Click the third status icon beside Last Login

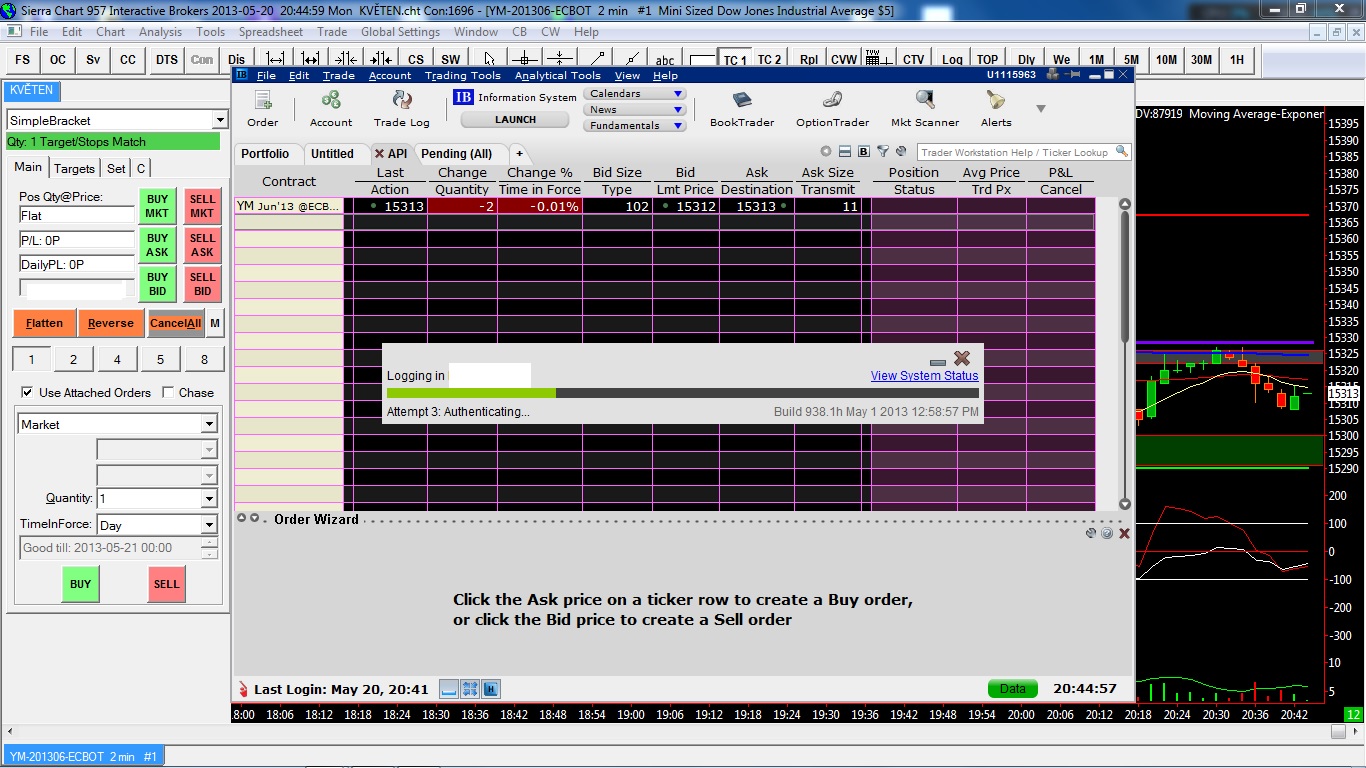coord(491,689)
